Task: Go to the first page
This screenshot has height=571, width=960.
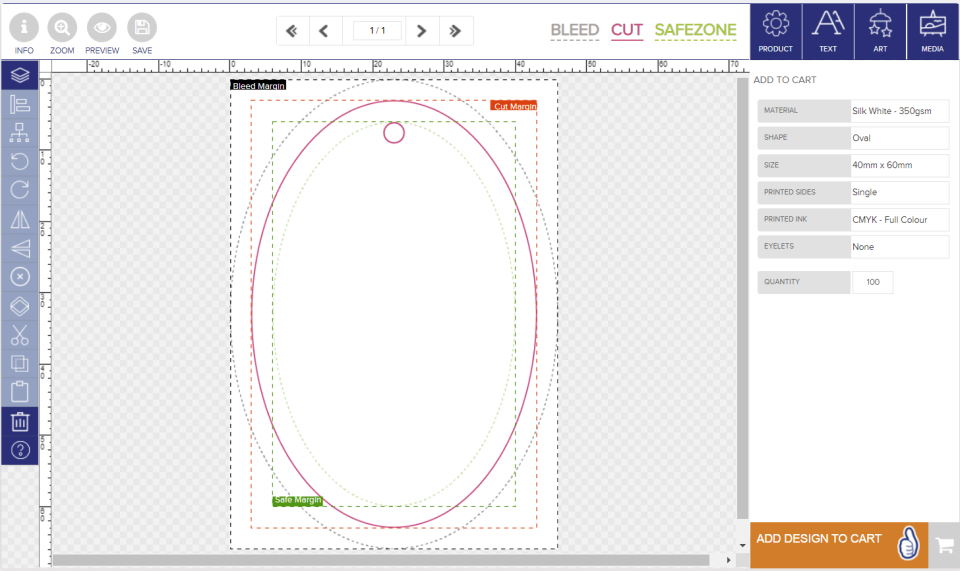Action: (292, 31)
